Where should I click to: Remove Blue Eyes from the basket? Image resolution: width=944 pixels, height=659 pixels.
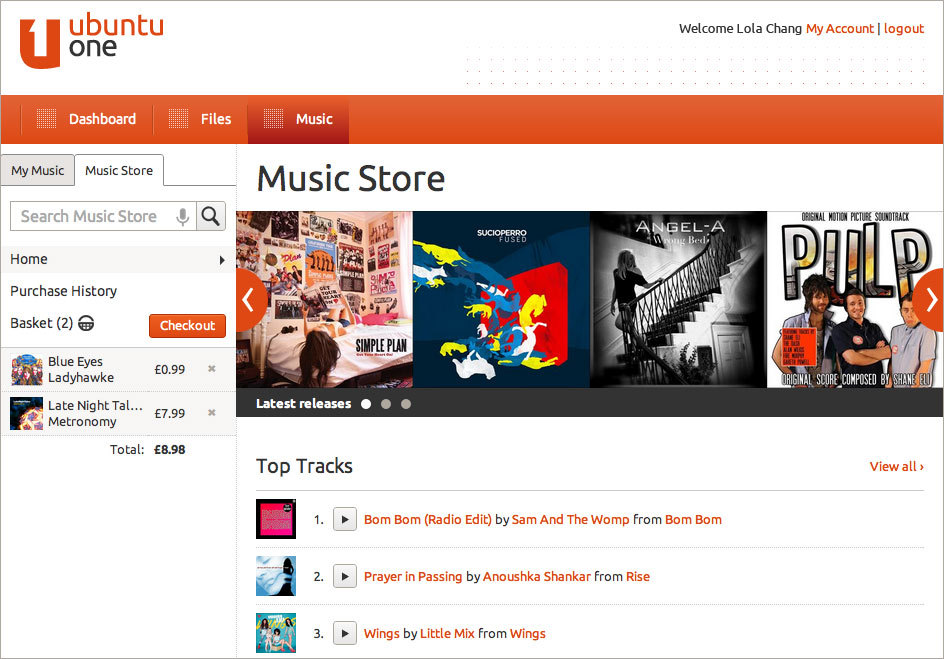pyautogui.click(x=212, y=368)
